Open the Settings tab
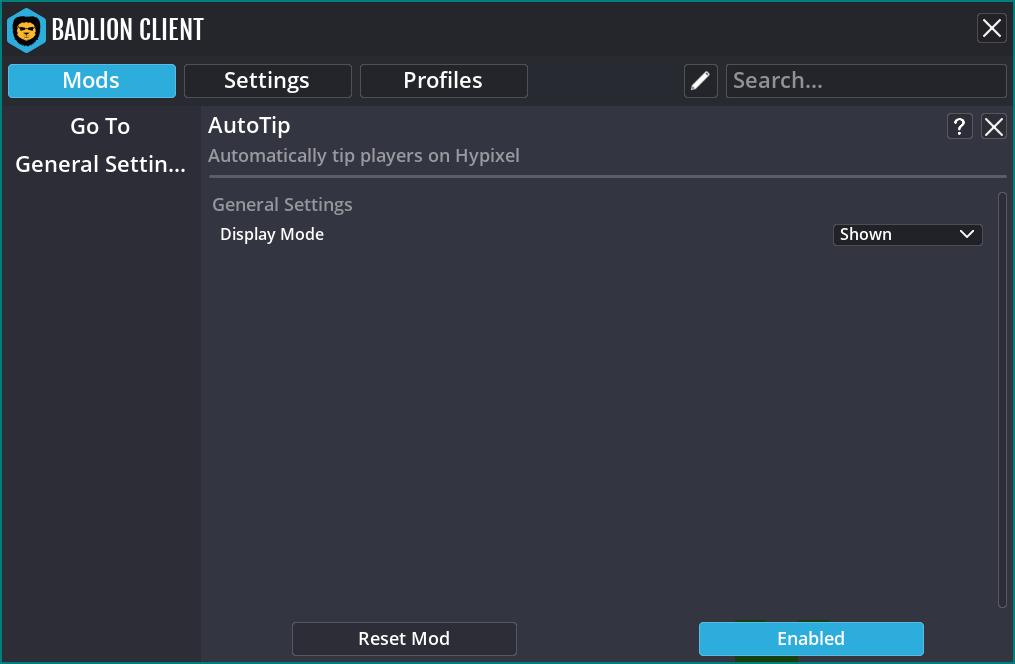The height and width of the screenshot is (664, 1015). [267, 81]
